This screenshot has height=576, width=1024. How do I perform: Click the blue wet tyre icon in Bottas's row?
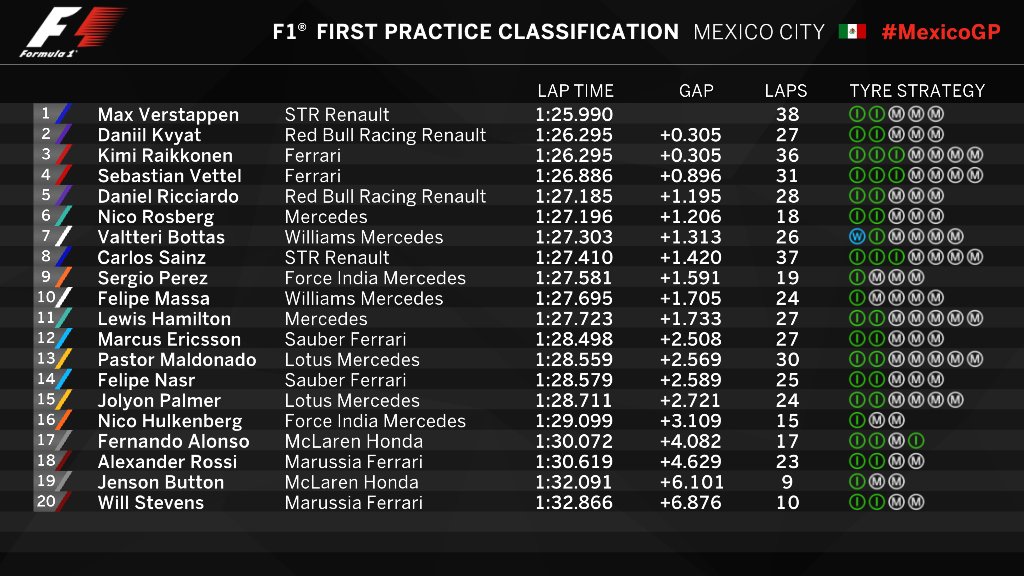[856, 237]
